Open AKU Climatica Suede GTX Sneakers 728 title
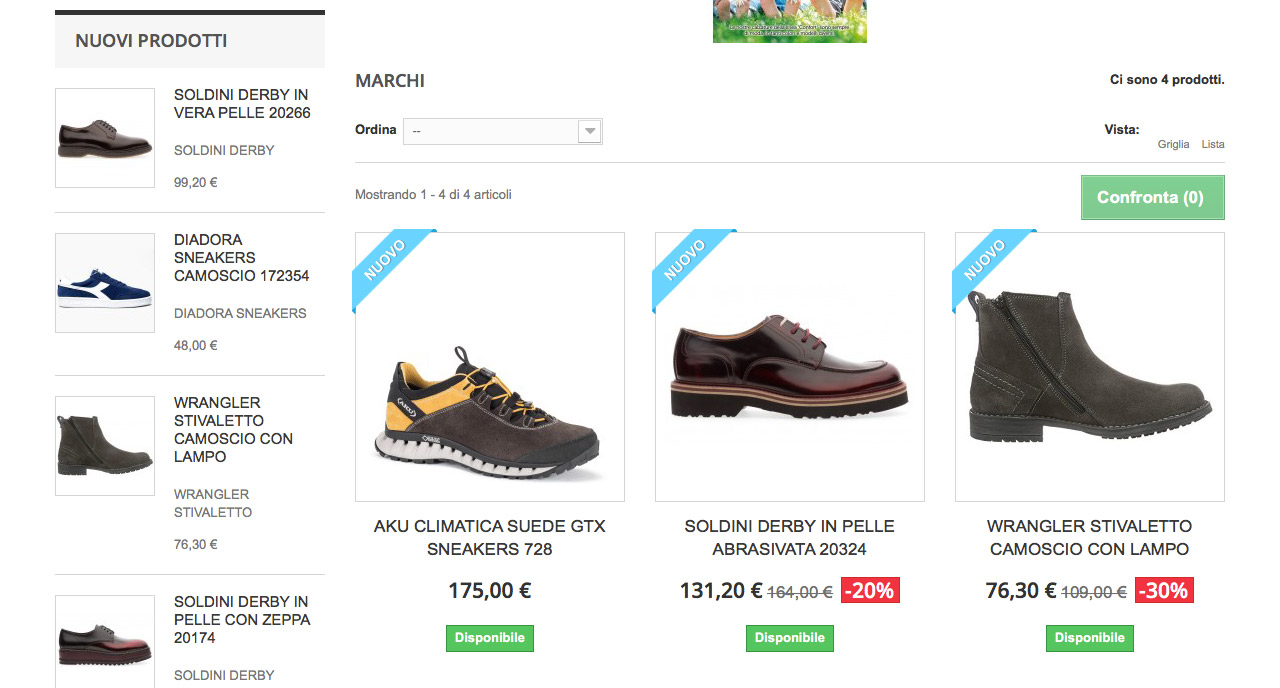1280x688 pixels. (x=490, y=537)
